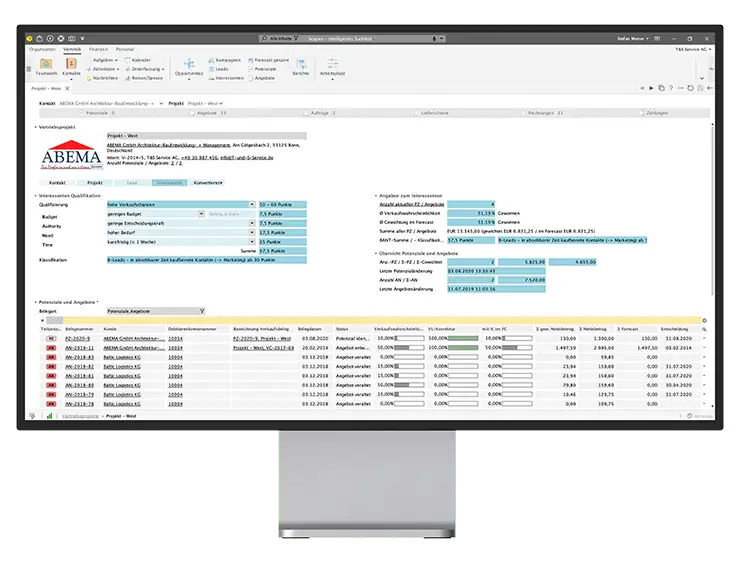Image resolution: width=740 pixels, height=563 pixels.
Task: Go to next record with the play arrow
Action: pos(651,88)
